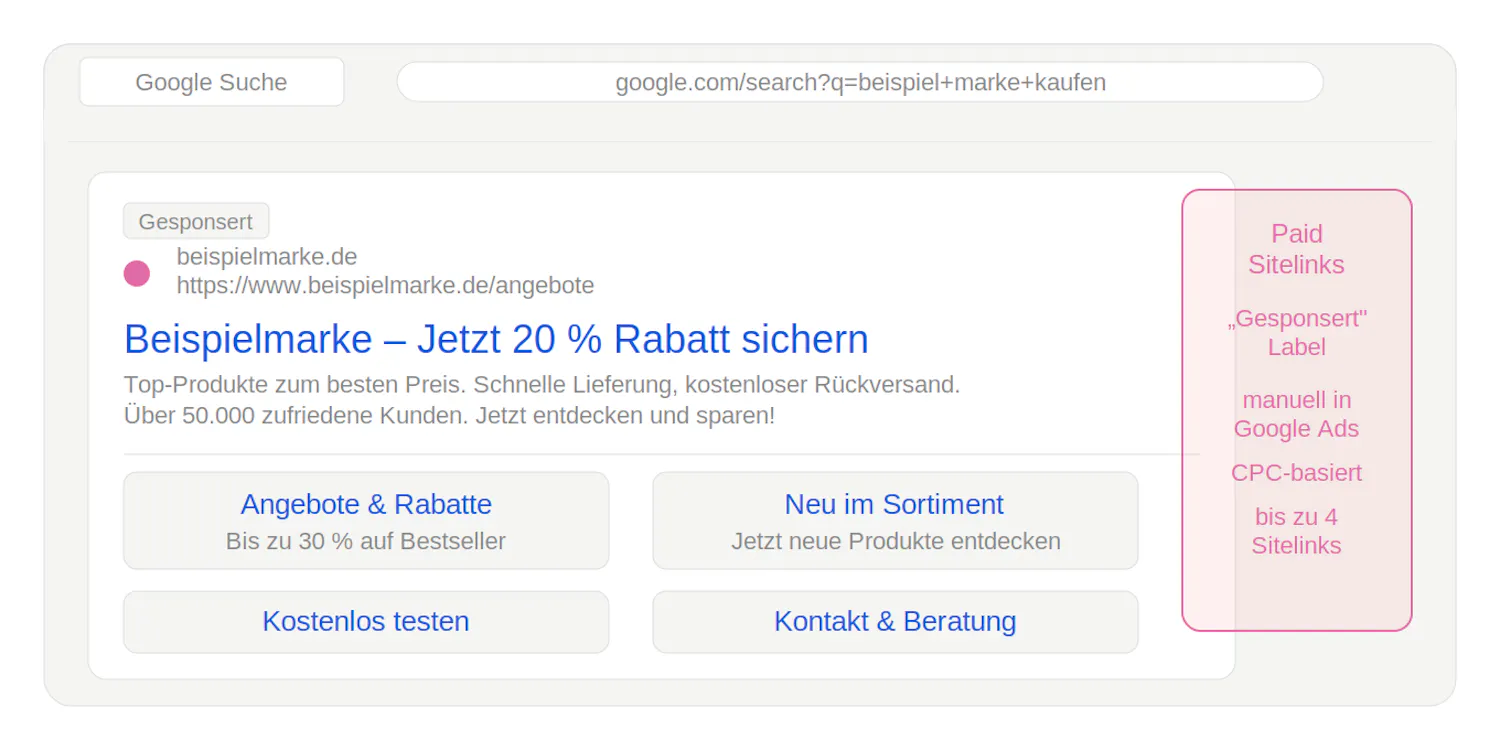Click the „Gesponsert" Label note
1500x750 pixels.
1296,333
